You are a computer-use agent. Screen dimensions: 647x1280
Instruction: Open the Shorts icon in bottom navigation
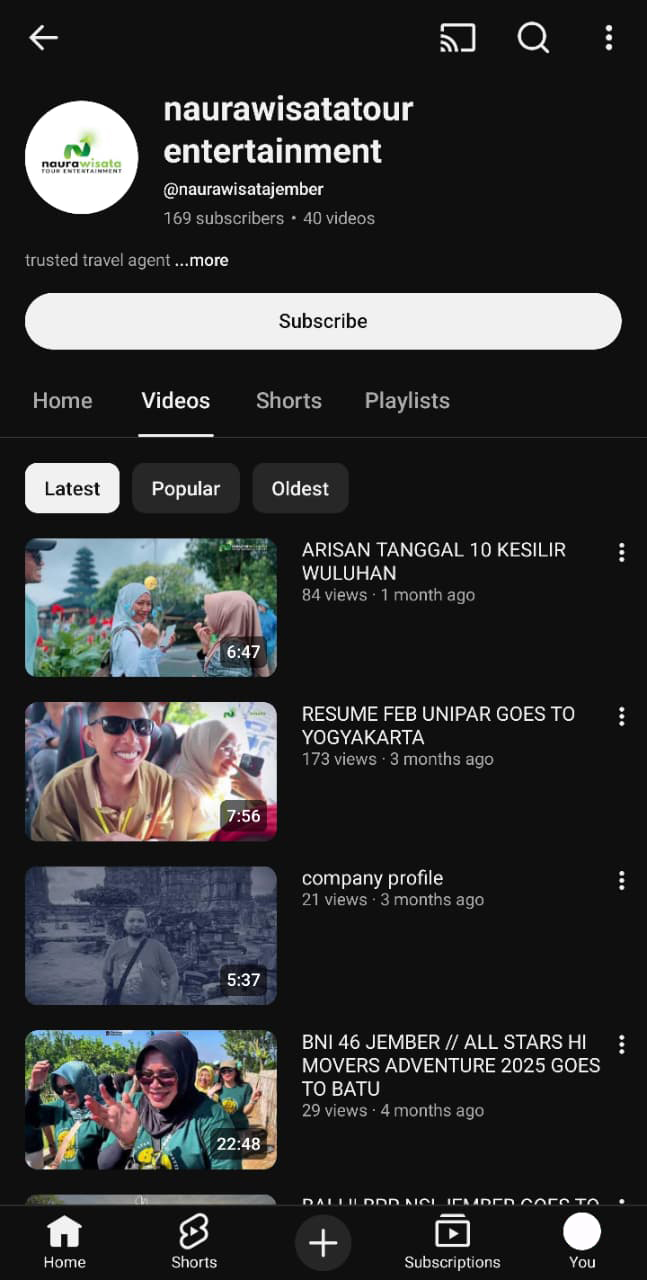point(194,1241)
